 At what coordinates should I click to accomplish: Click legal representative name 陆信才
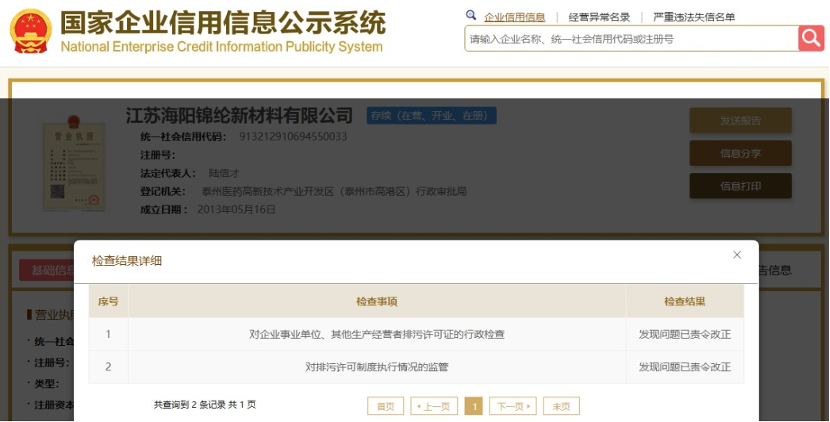pyautogui.click(x=224, y=173)
